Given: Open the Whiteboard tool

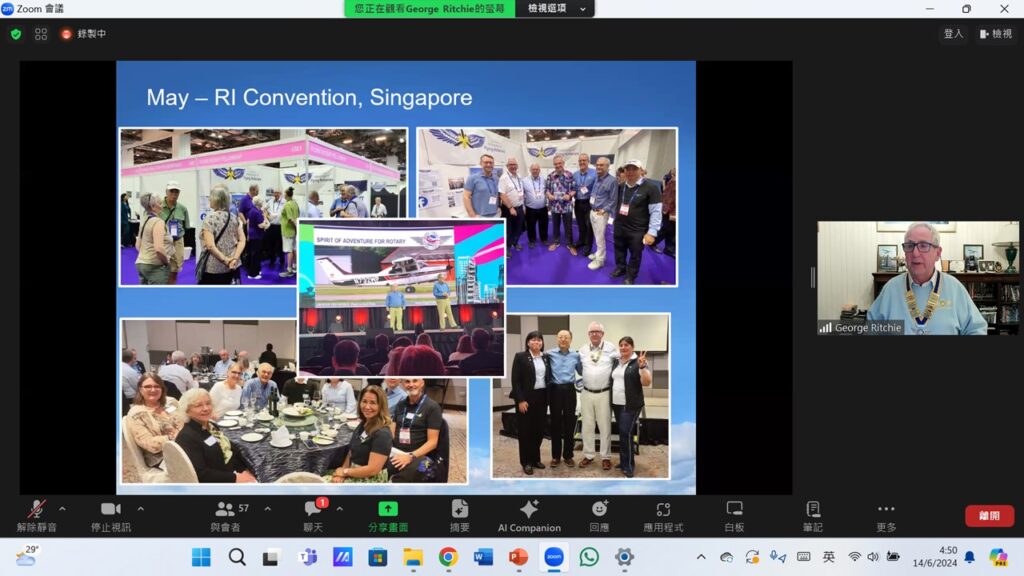Looking at the screenshot, I should click(734, 509).
